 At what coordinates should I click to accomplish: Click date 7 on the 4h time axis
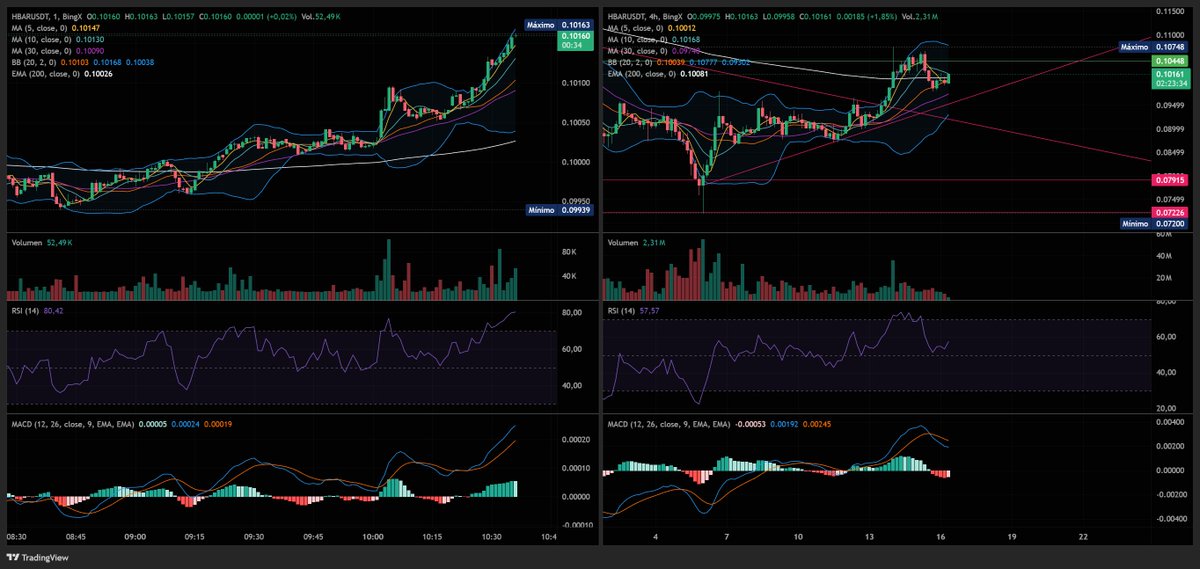[727, 536]
